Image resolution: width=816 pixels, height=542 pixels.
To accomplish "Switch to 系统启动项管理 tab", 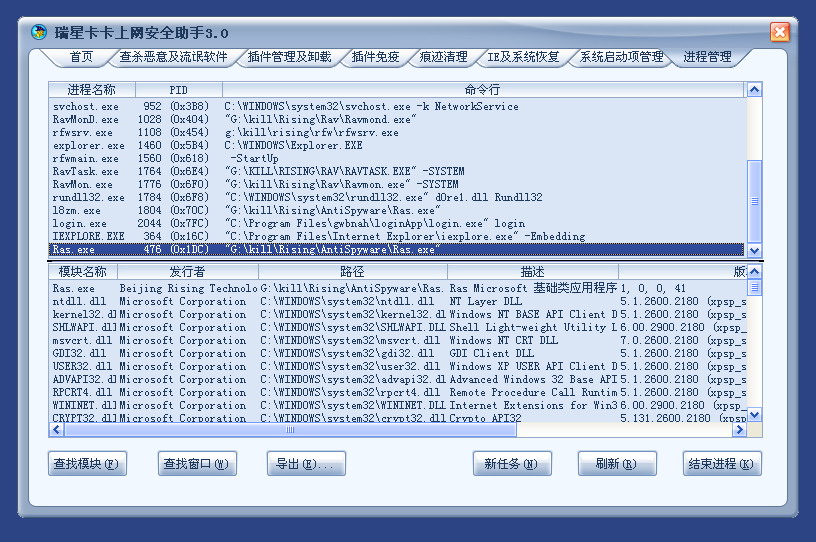I will [x=621, y=57].
